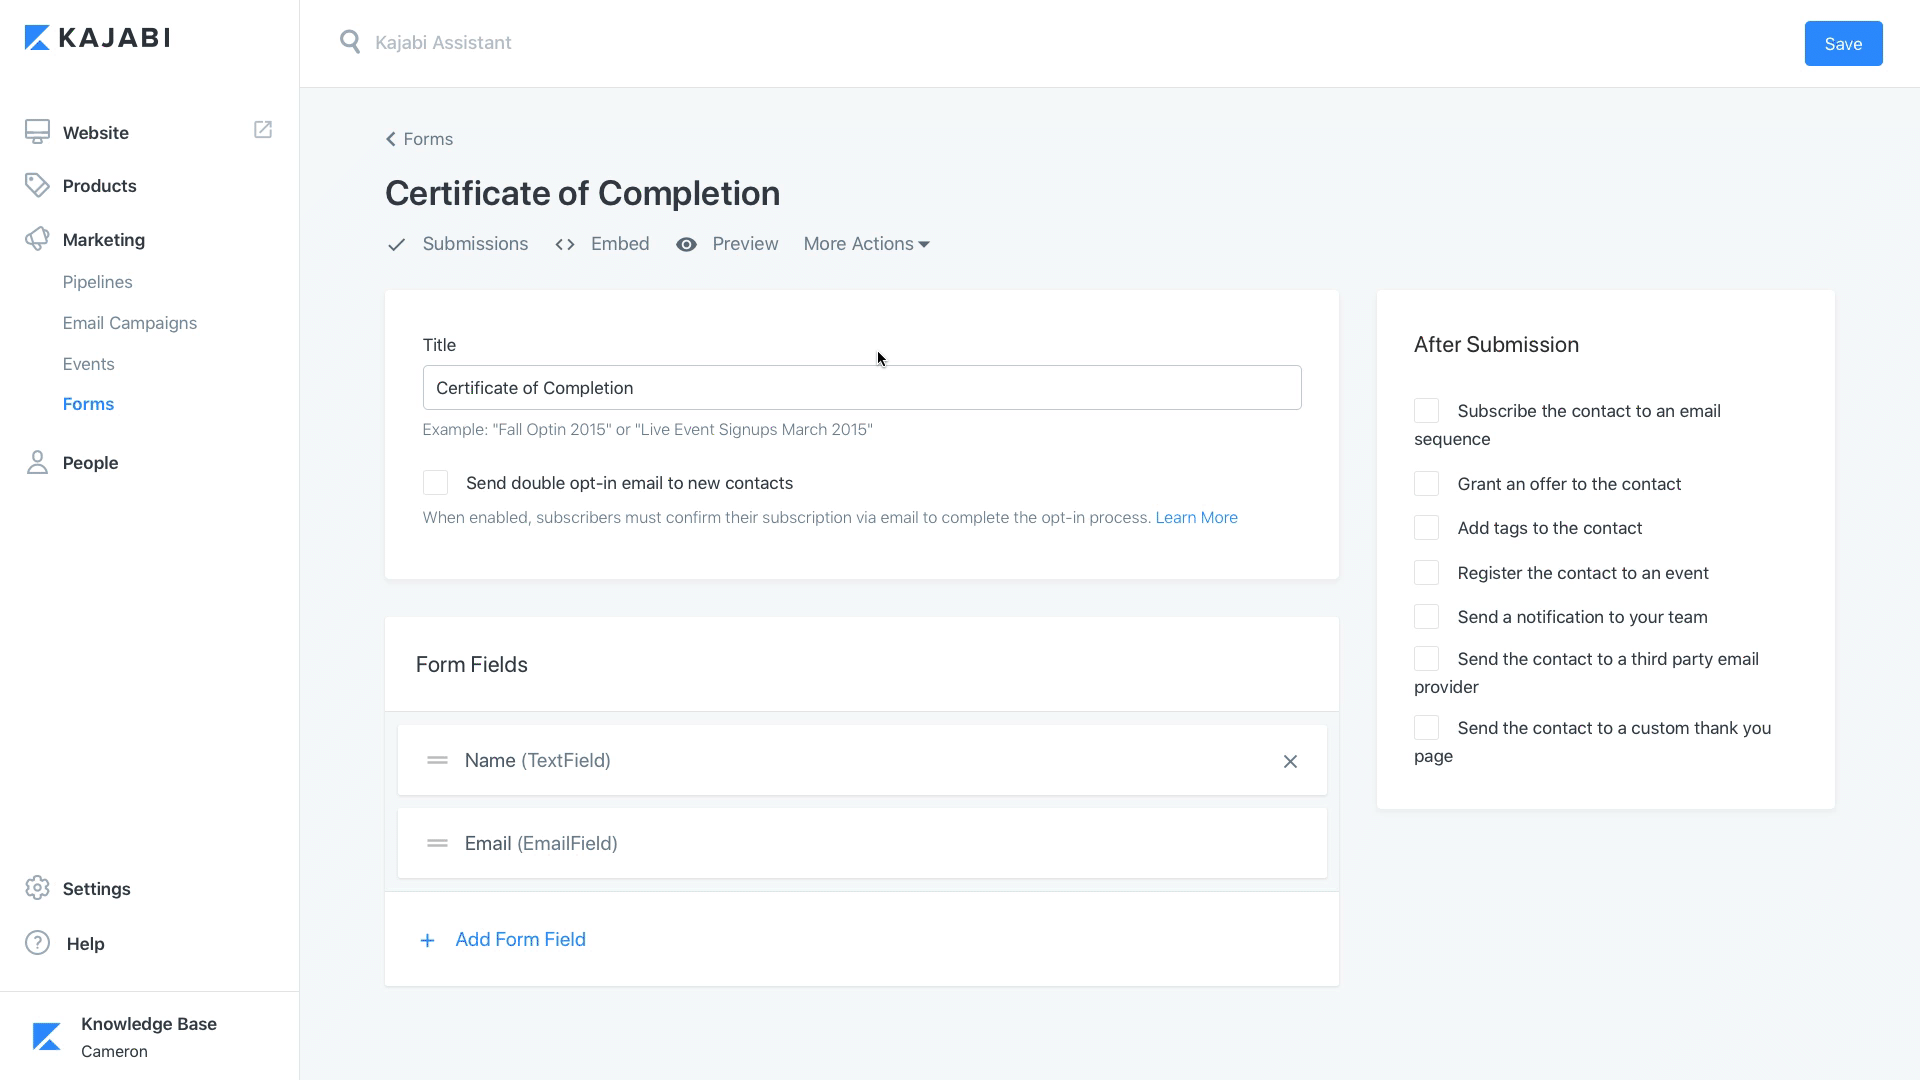Image resolution: width=1920 pixels, height=1080 pixels.
Task: Open Email Campaigns in sidebar
Action: tap(129, 323)
